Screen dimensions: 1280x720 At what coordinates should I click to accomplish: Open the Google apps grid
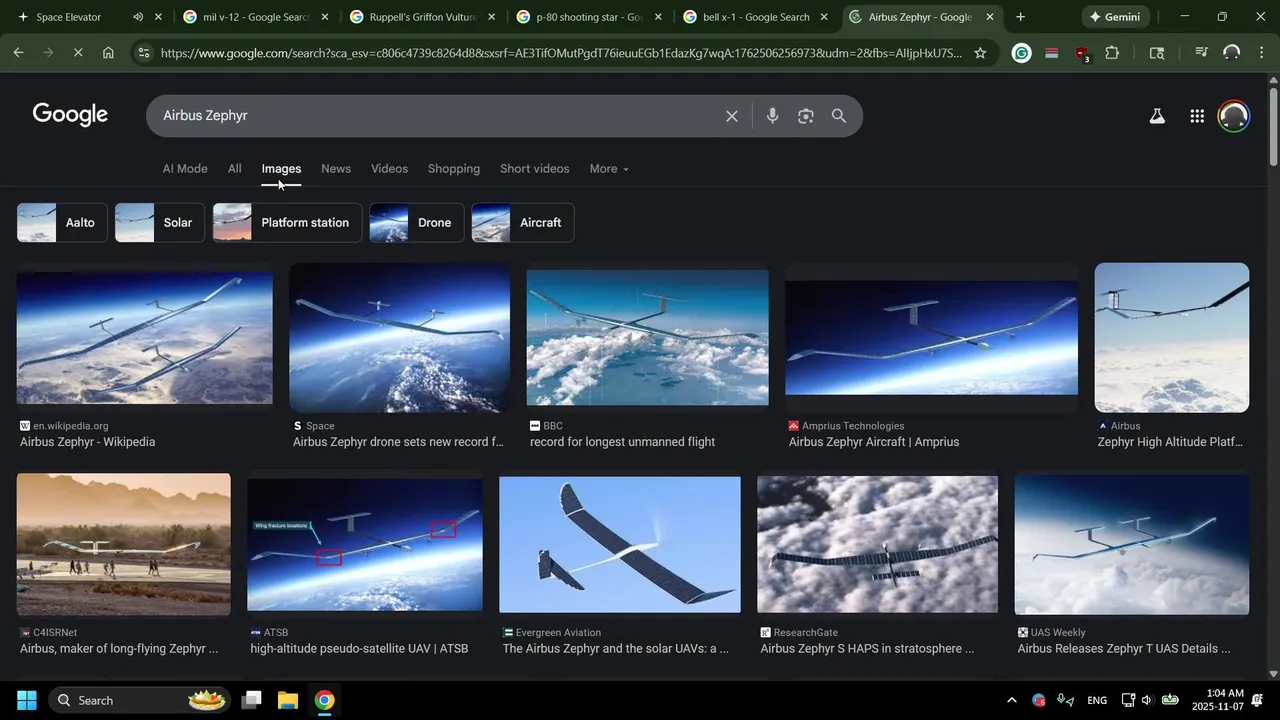point(1197,116)
